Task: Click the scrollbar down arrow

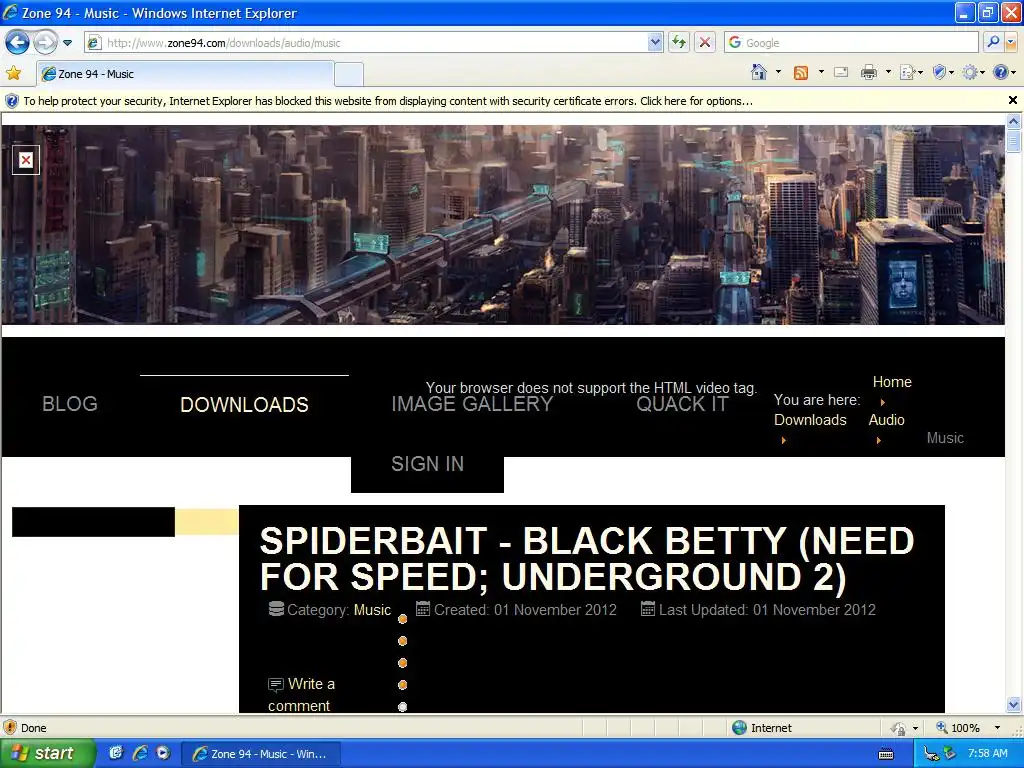Action: tap(1014, 705)
